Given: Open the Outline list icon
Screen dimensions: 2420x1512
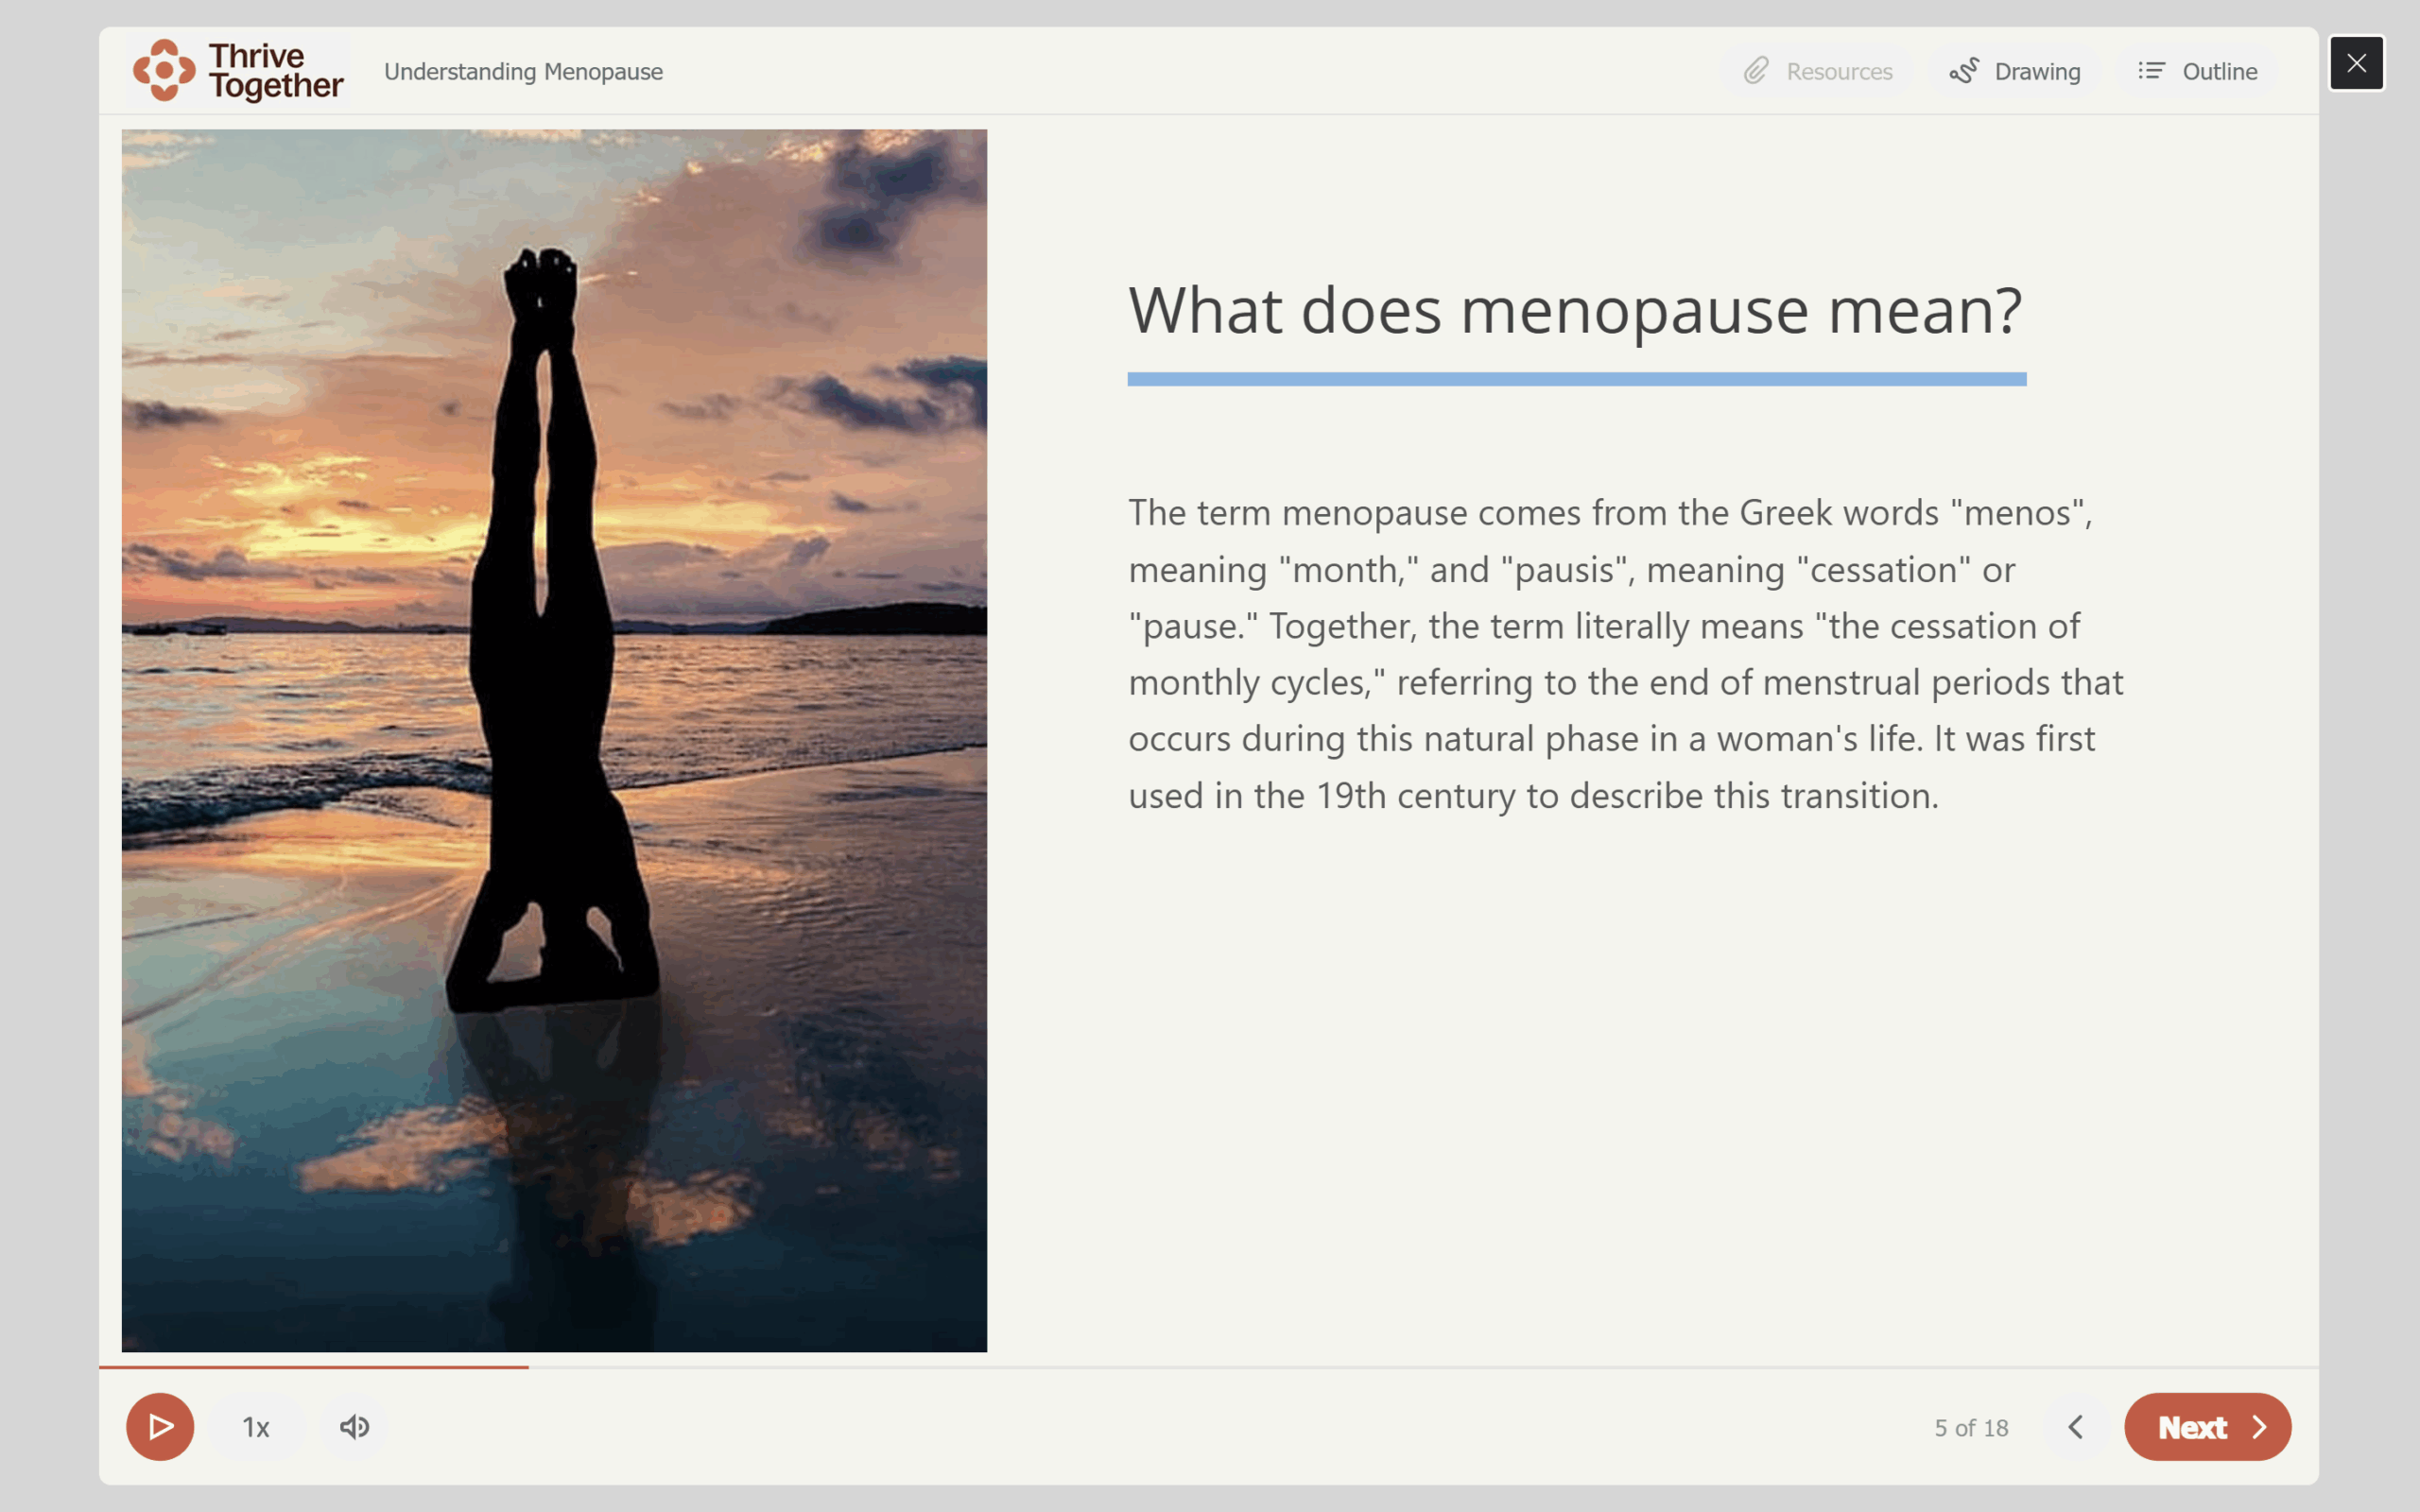Looking at the screenshot, I should click(x=2153, y=70).
